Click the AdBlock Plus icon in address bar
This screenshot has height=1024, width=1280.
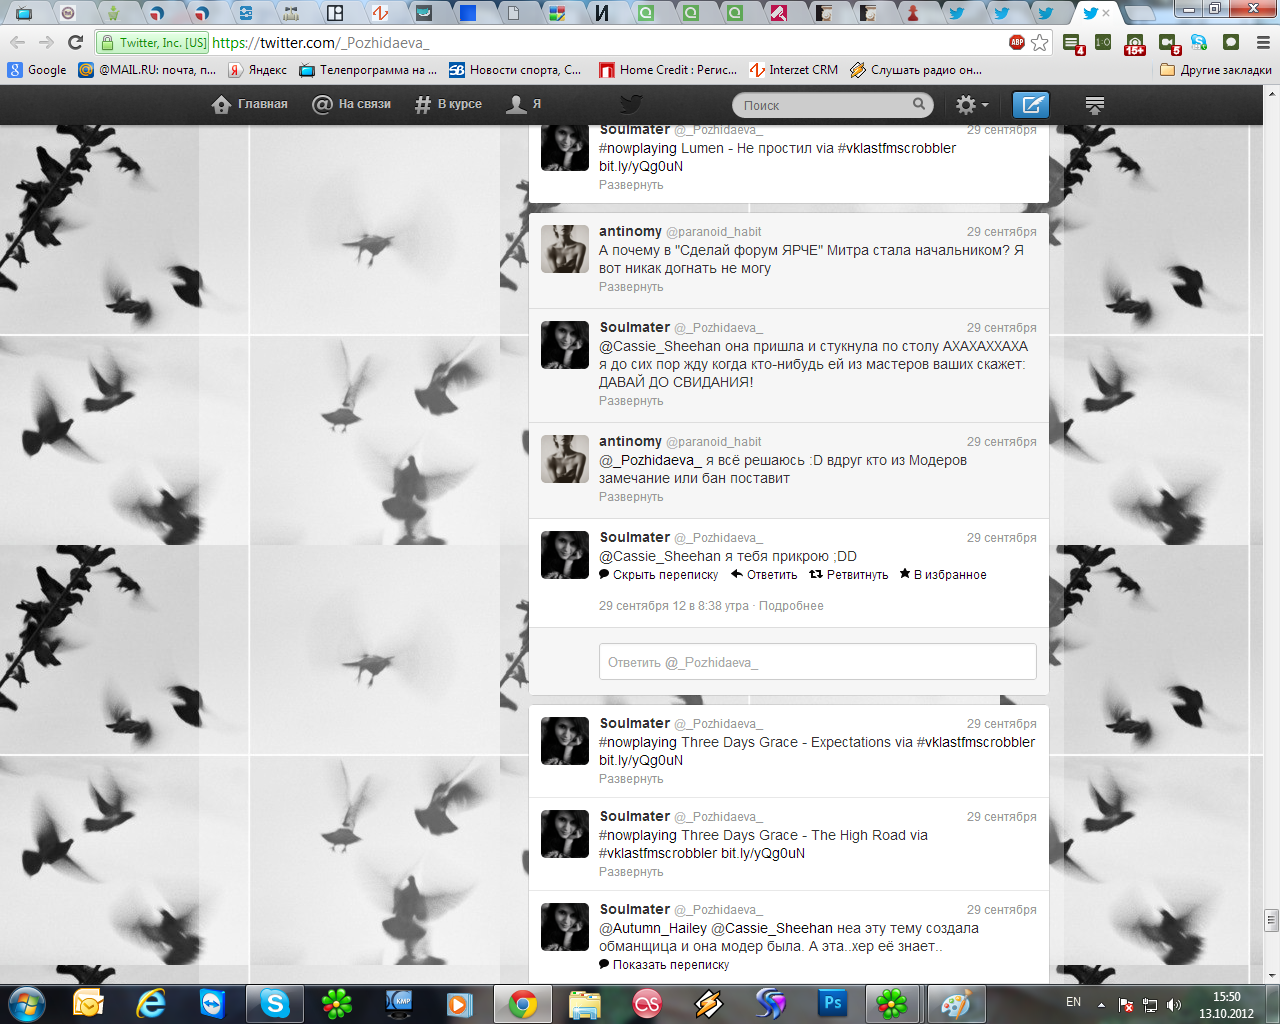click(x=1017, y=42)
